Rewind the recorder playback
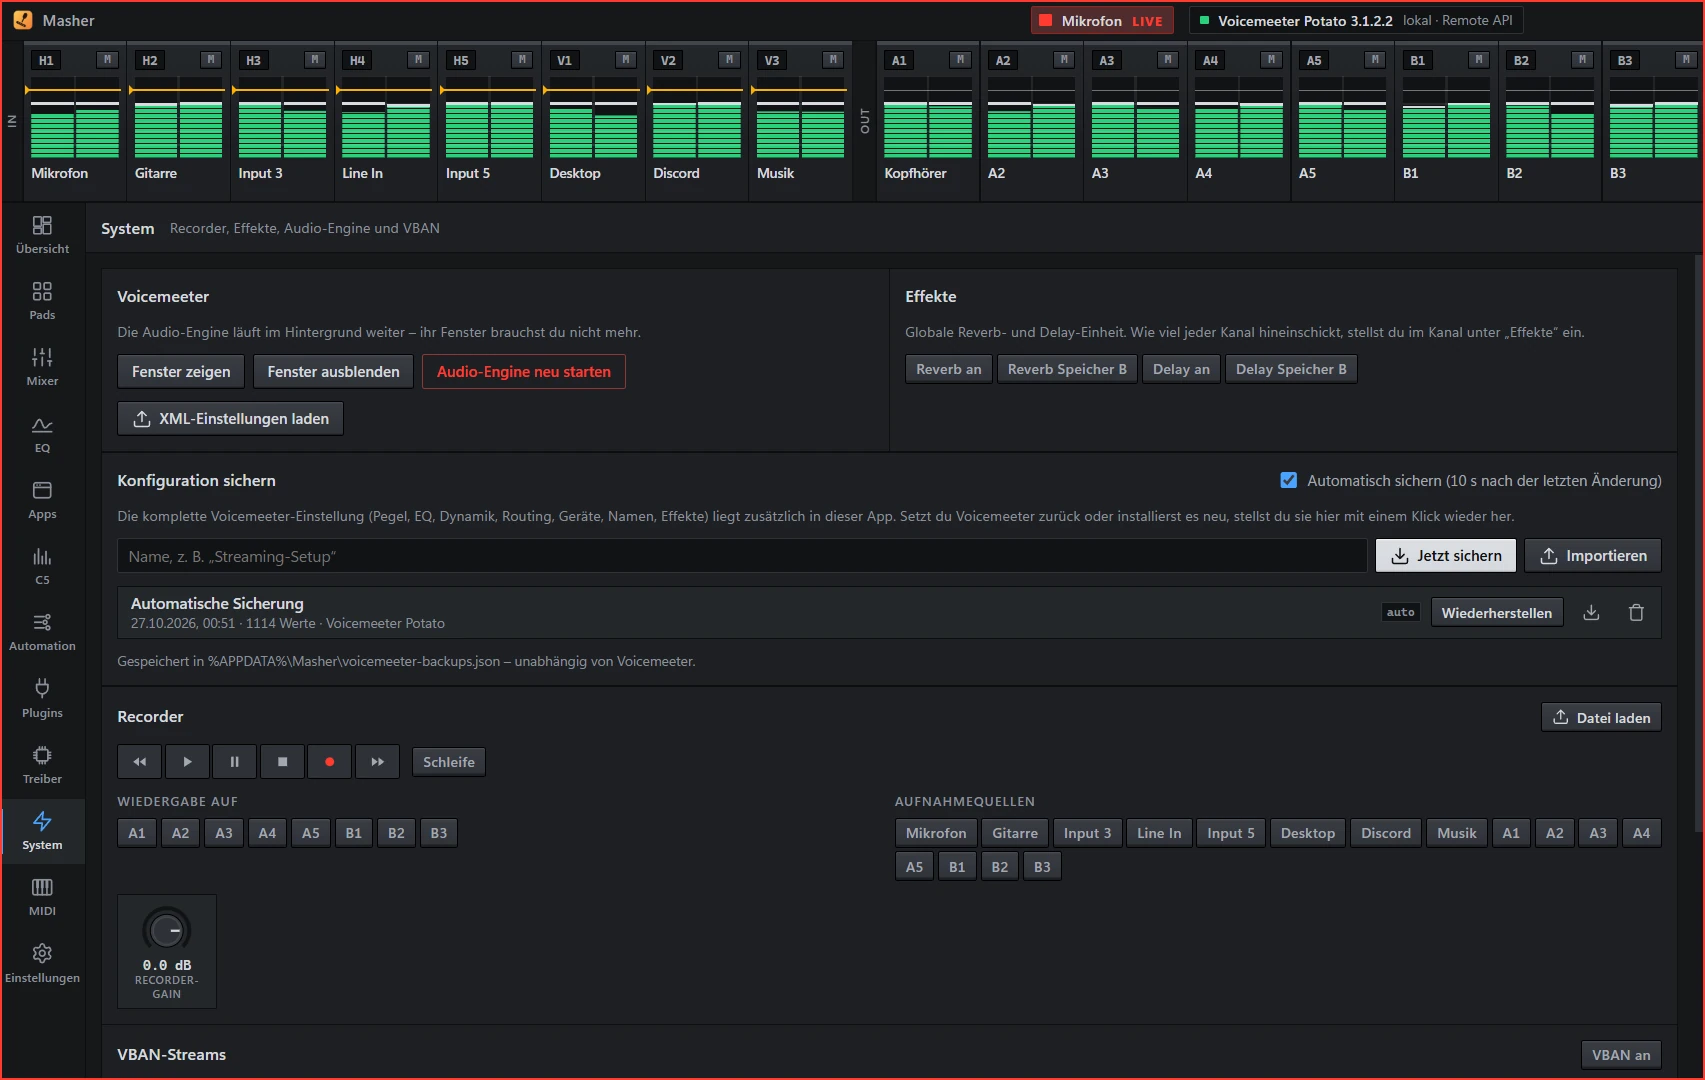This screenshot has height=1080, width=1705. 140,762
